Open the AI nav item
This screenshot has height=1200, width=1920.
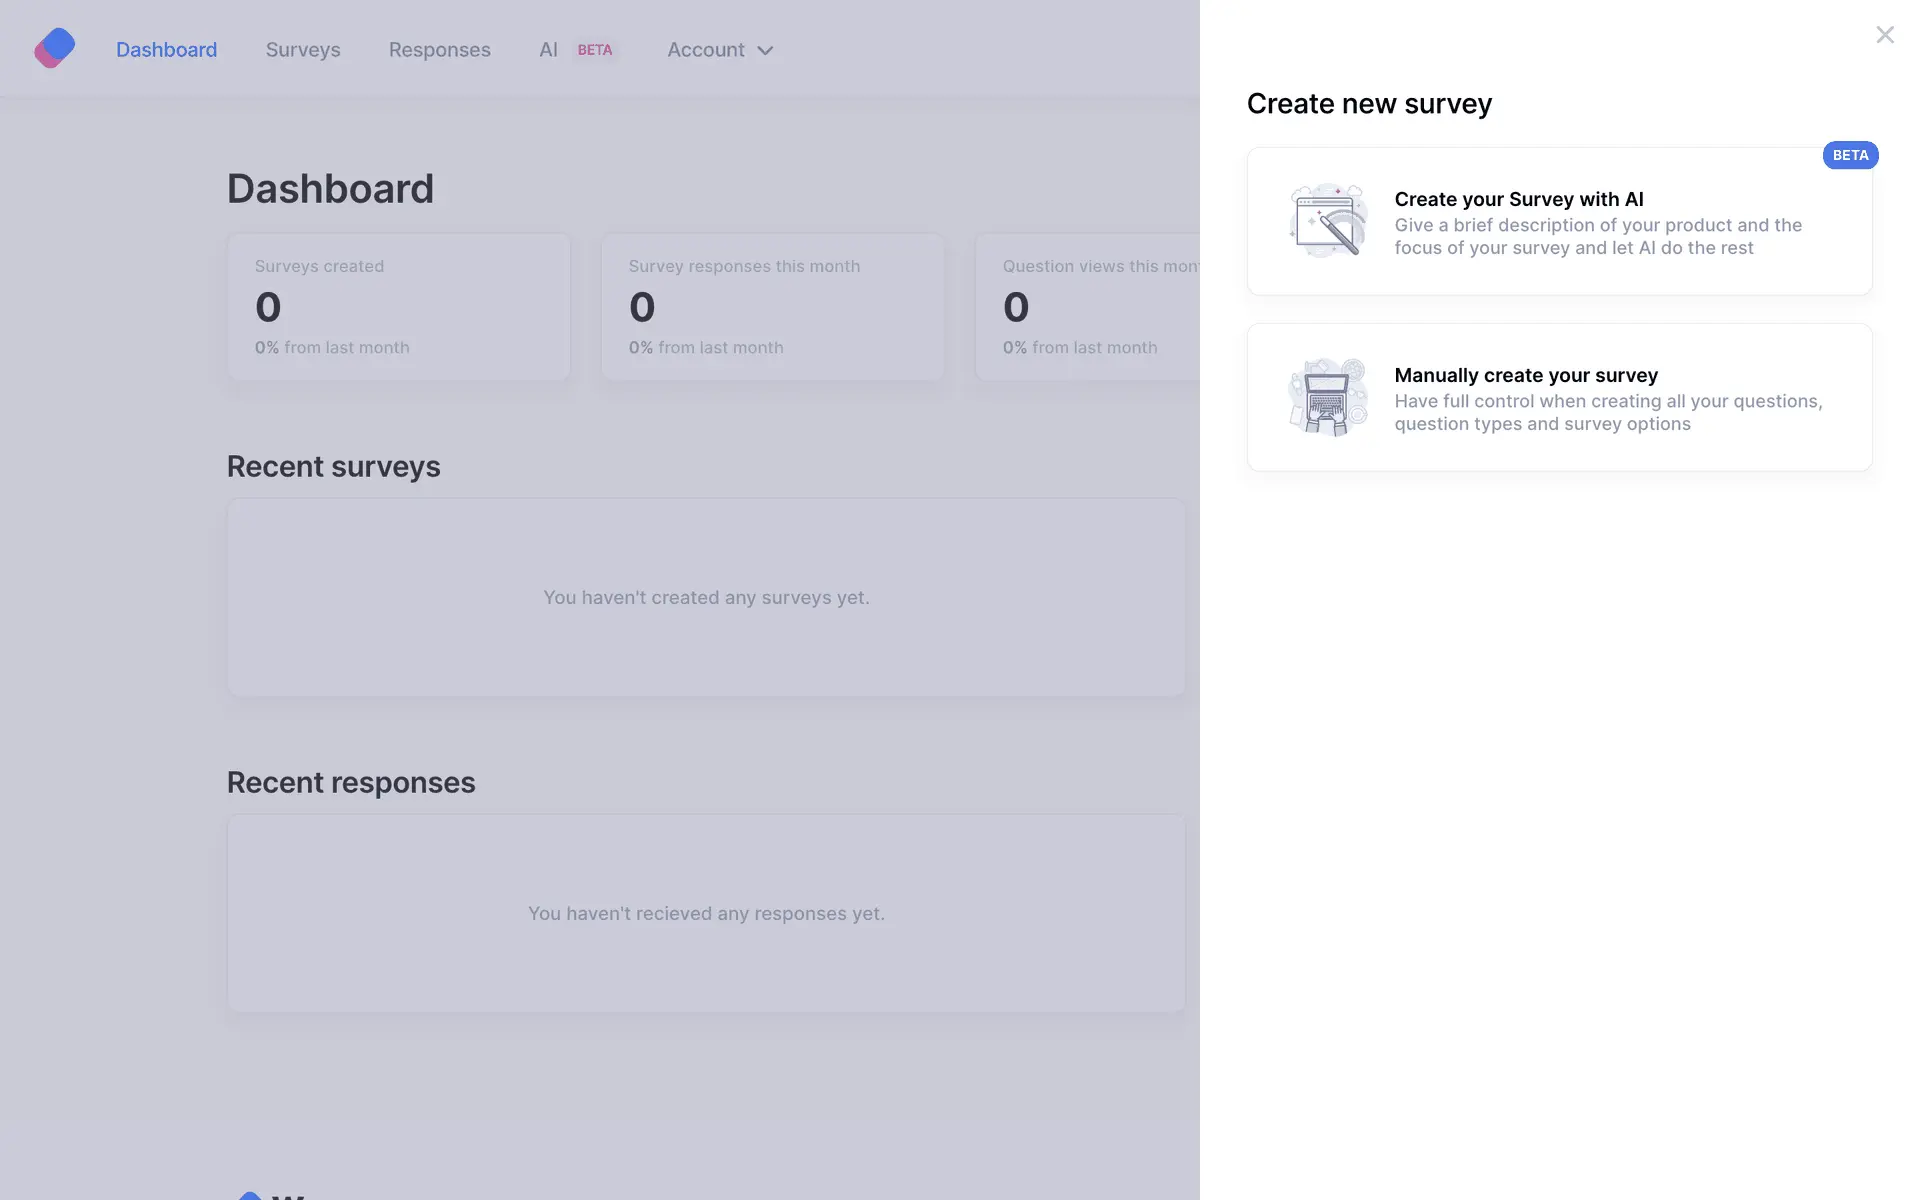coord(548,50)
